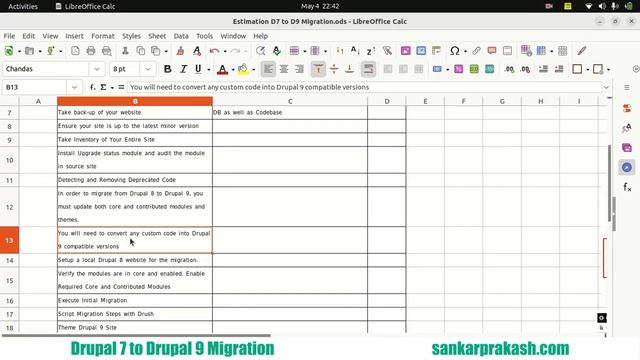Open the Paste options dropdown arrow

pos(166,51)
